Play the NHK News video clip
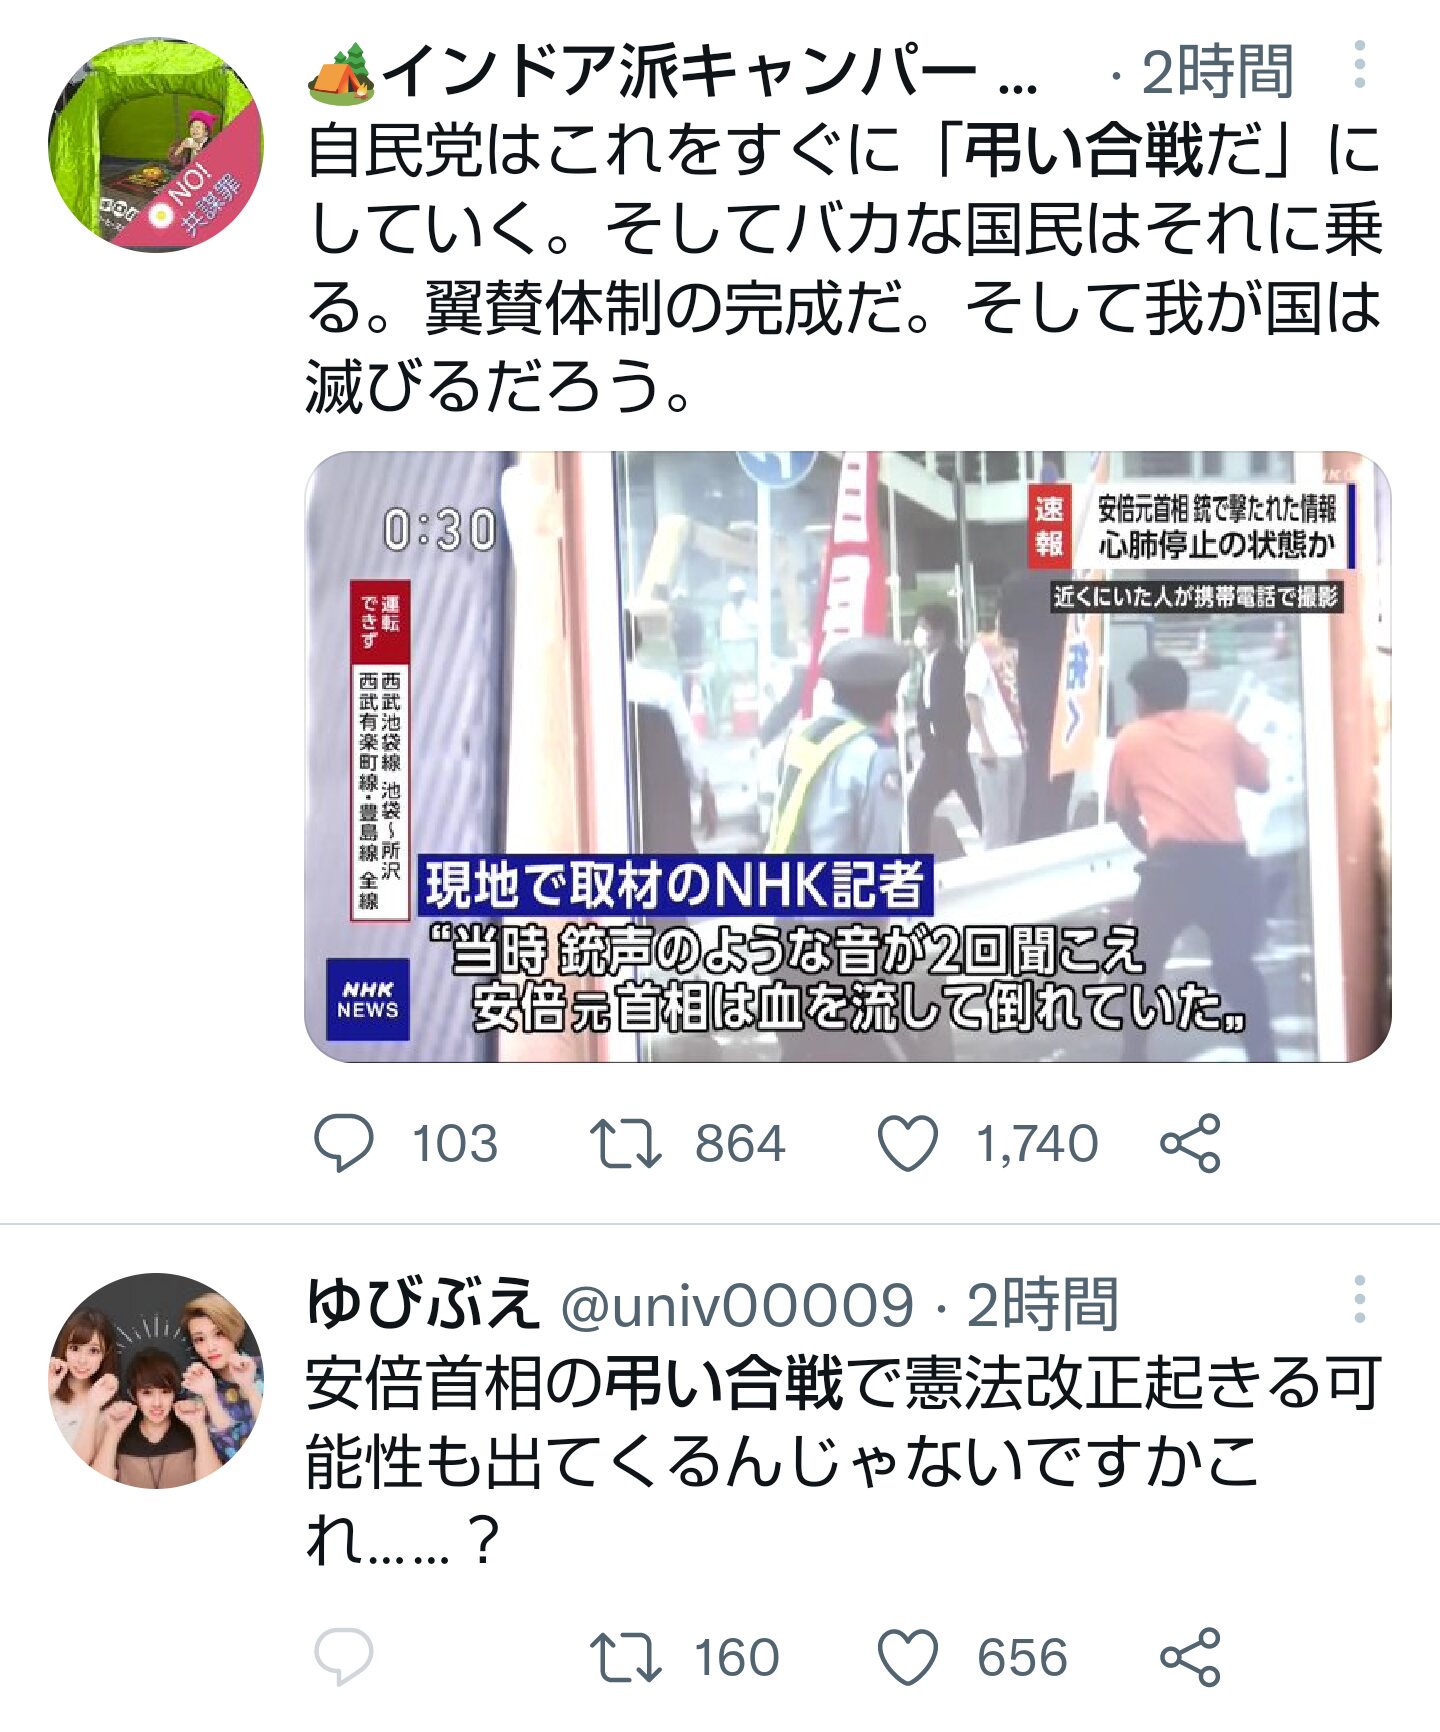1440x1732 pixels. 847,756
